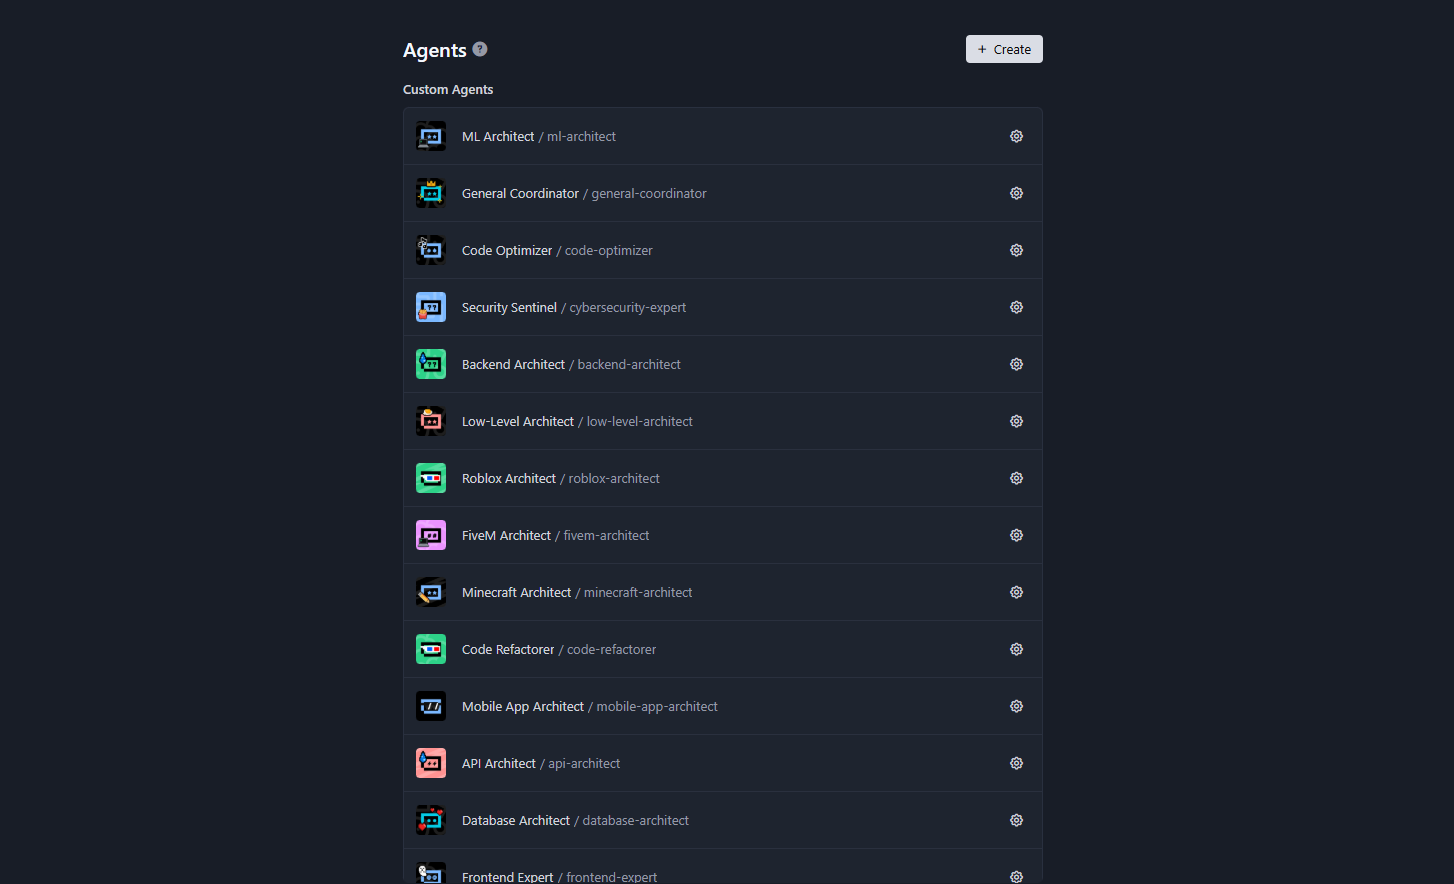Click the API Architect avatar icon
This screenshot has height=884, width=1454.
[x=431, y=763]
